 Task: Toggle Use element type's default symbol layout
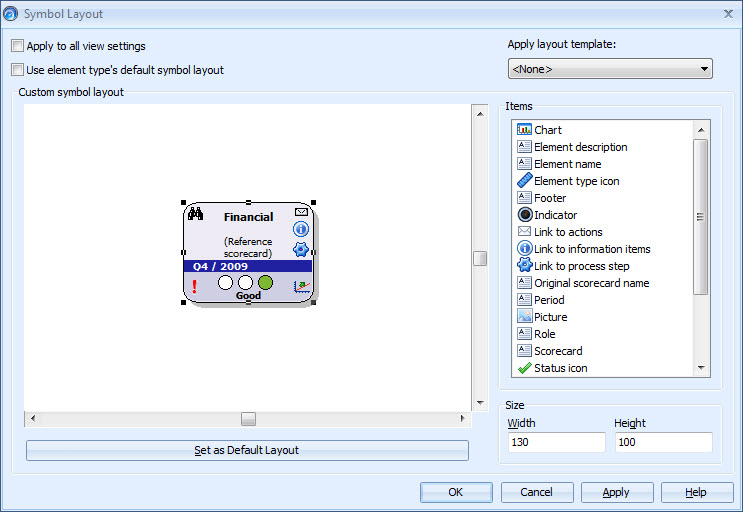18,70
